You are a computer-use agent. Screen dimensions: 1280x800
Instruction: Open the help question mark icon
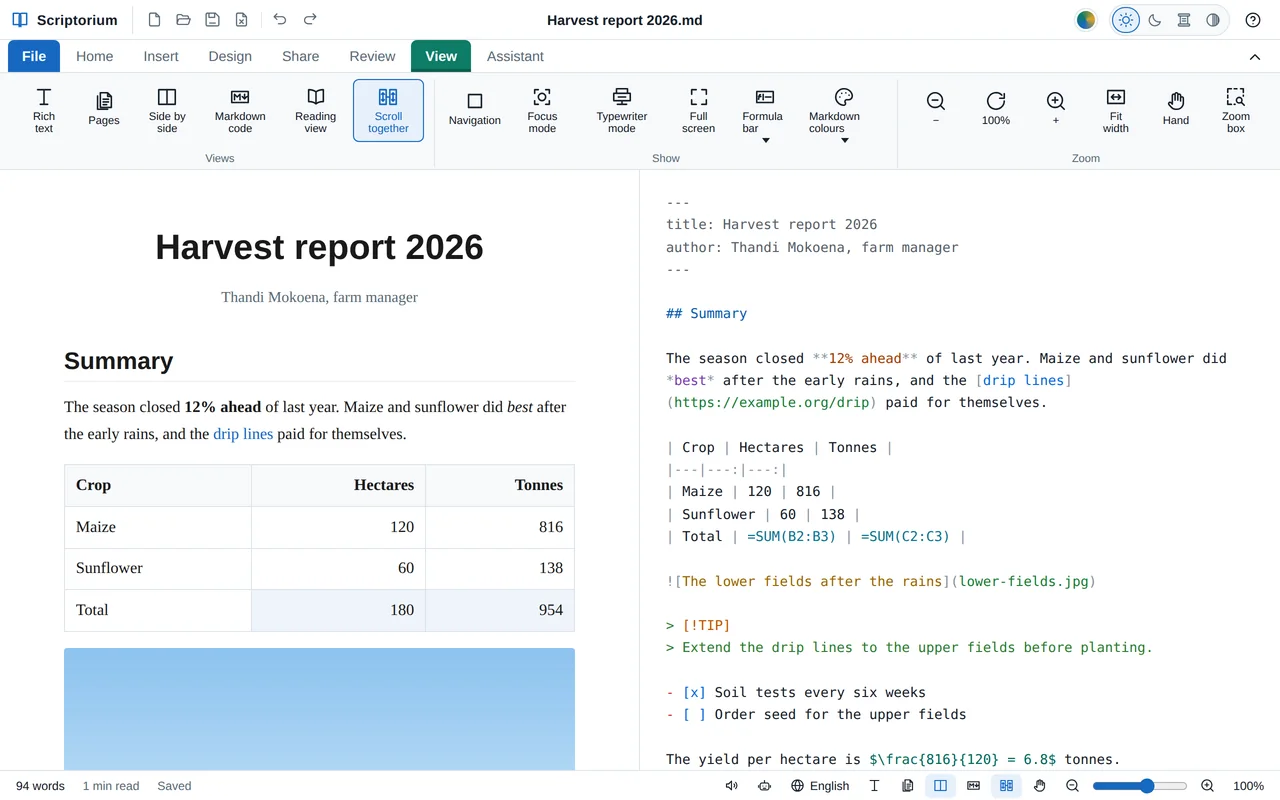coord(1253,20)
